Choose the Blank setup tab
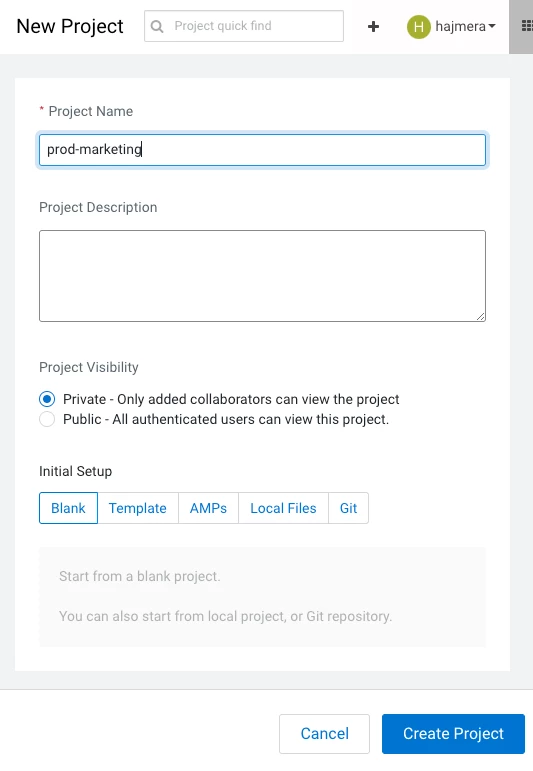This screenshot has width=533, height=771. [x=68, y=508]
